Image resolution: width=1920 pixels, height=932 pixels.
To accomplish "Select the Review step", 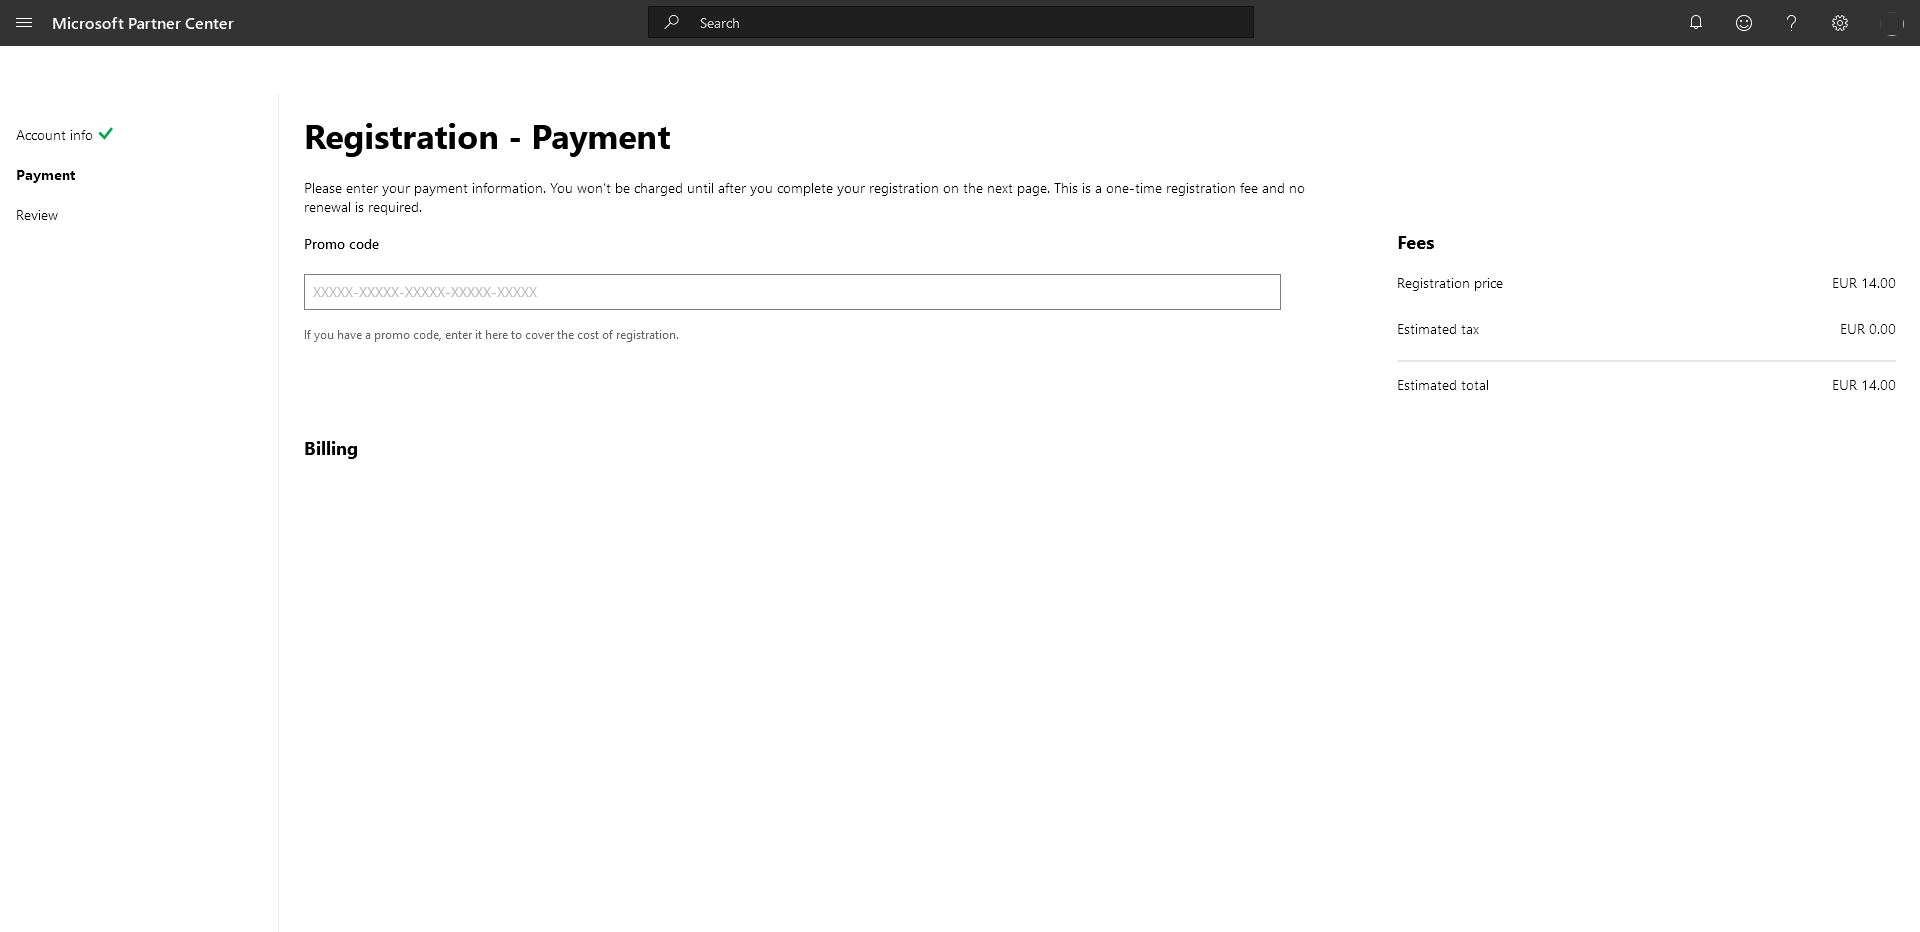I will click(36, 214).
